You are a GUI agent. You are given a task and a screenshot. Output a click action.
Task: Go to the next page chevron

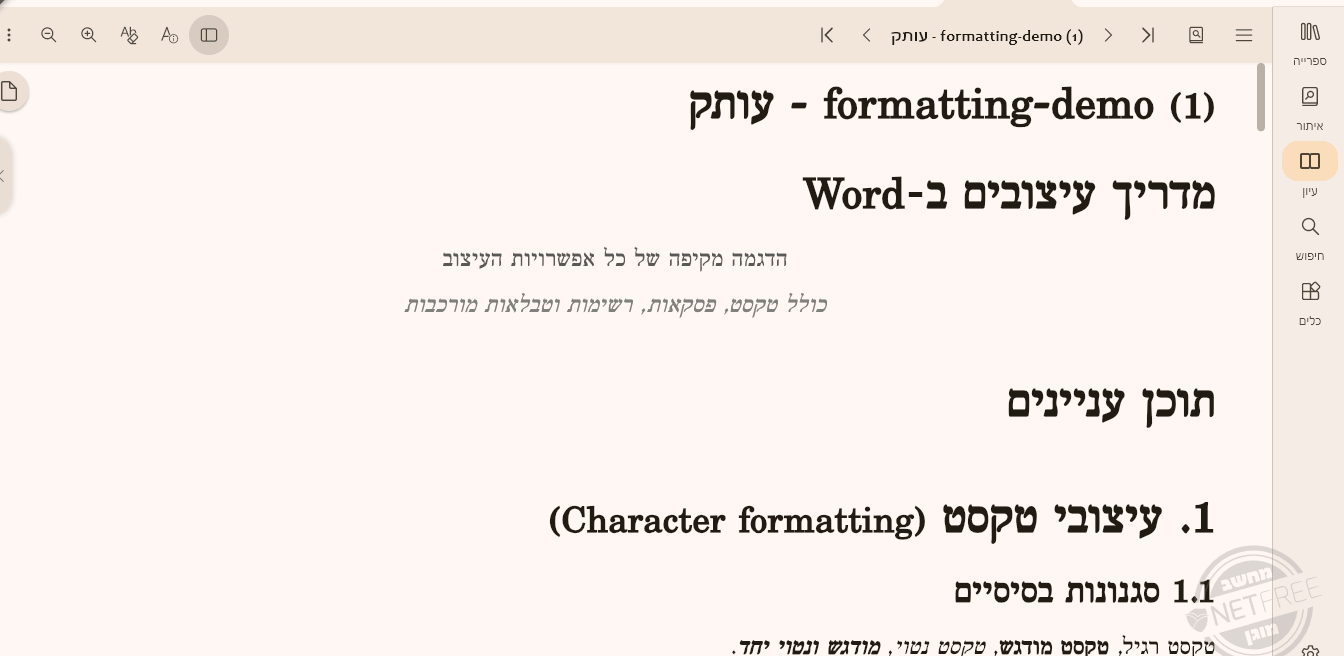[1108, 35]
